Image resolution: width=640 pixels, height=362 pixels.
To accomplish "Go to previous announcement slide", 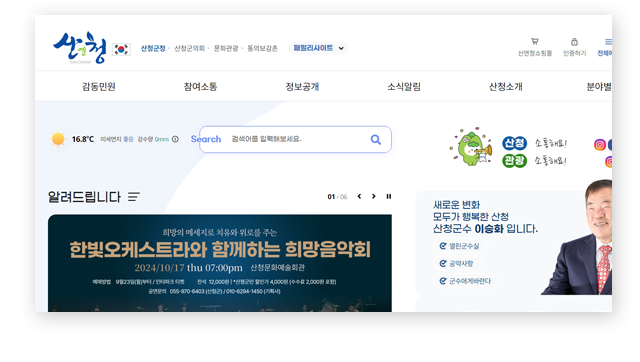I will (x=359, y=196).
